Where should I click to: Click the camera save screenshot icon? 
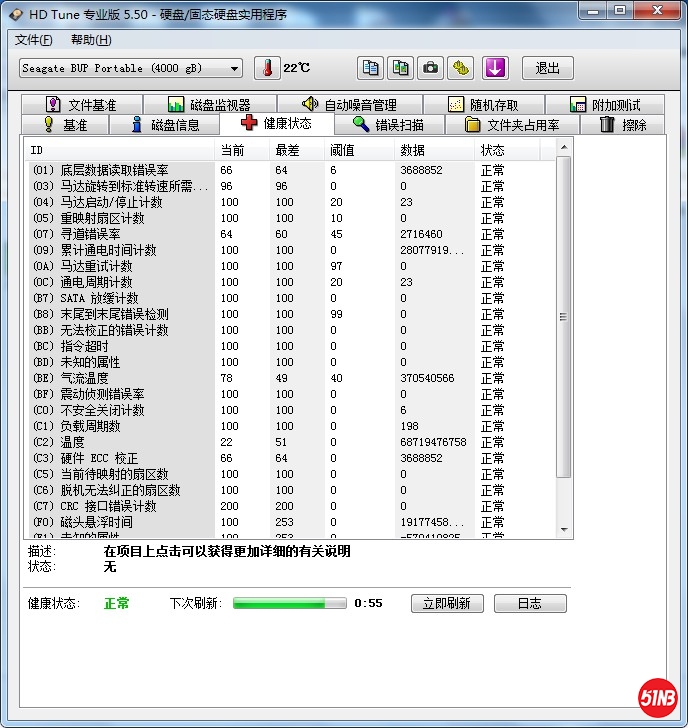[431, 68]
